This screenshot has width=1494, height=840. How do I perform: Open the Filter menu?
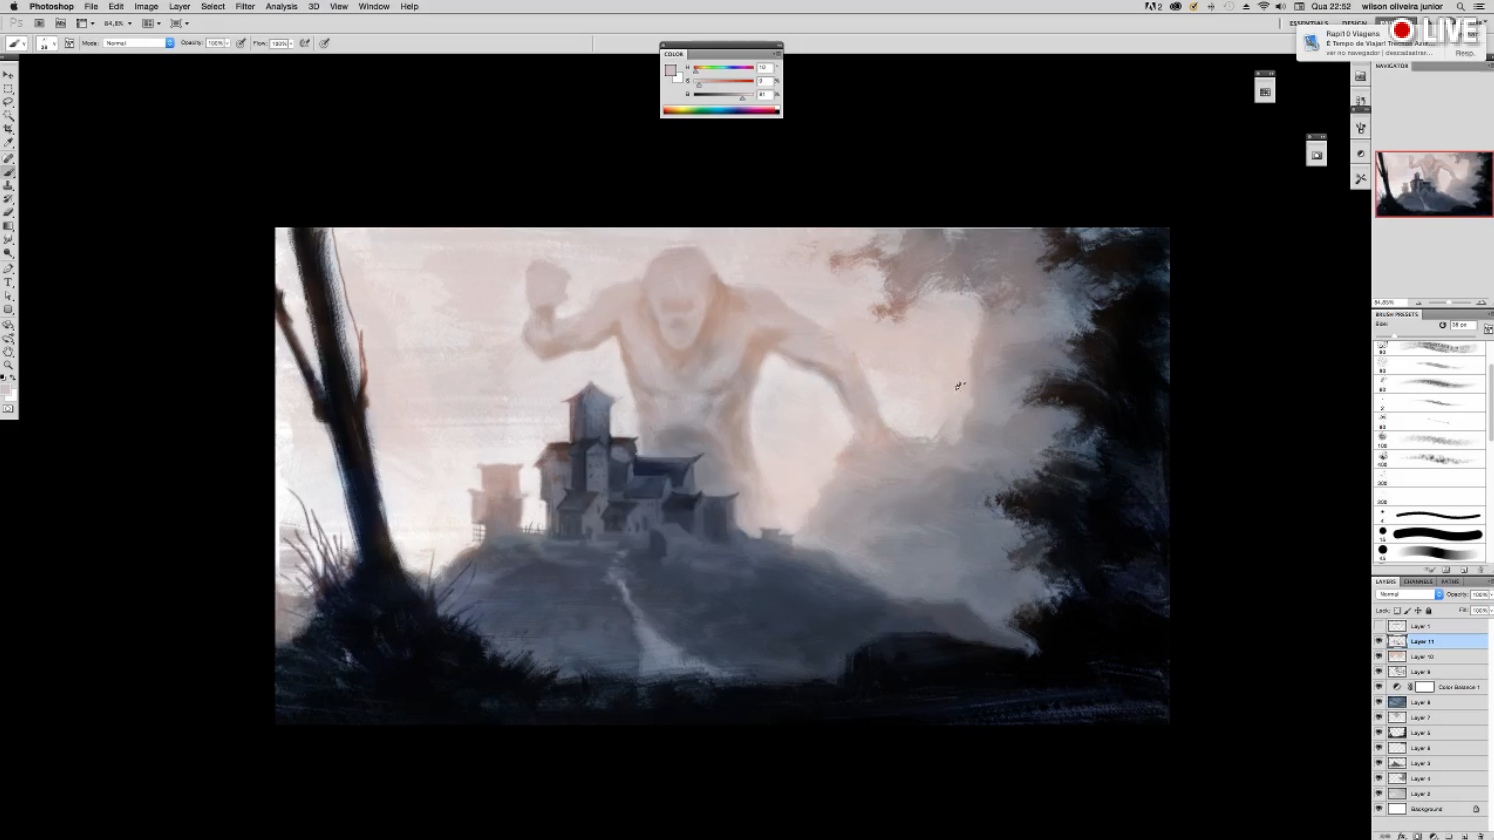(x=245, y=6)
